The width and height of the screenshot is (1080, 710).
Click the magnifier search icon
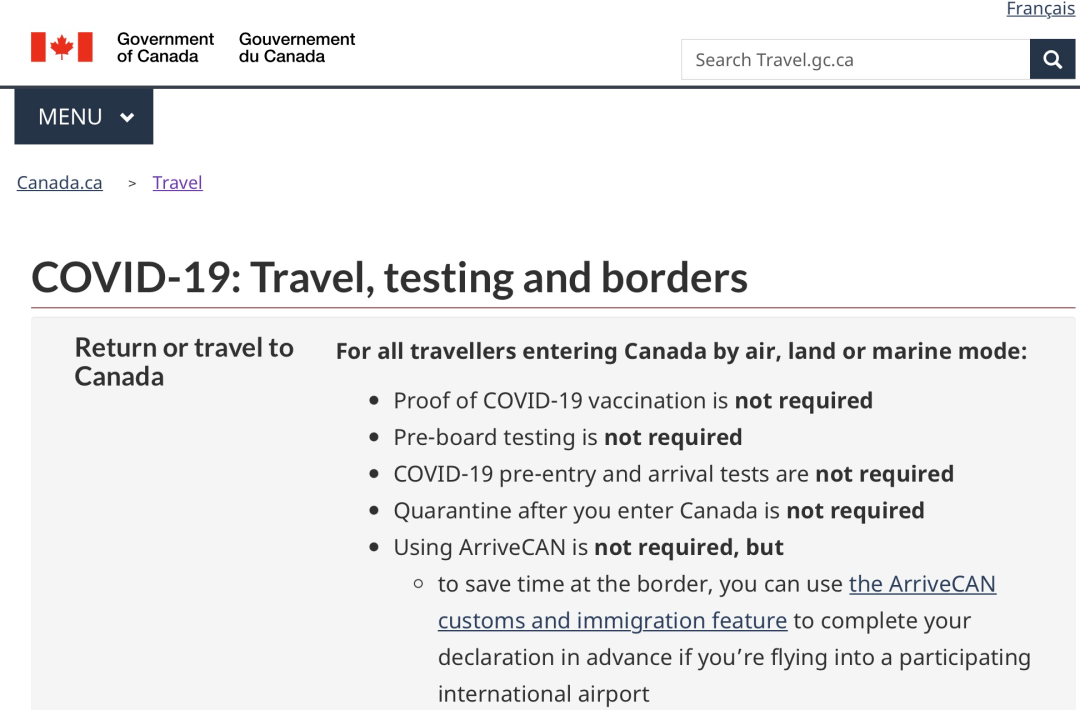point(1052,60)
